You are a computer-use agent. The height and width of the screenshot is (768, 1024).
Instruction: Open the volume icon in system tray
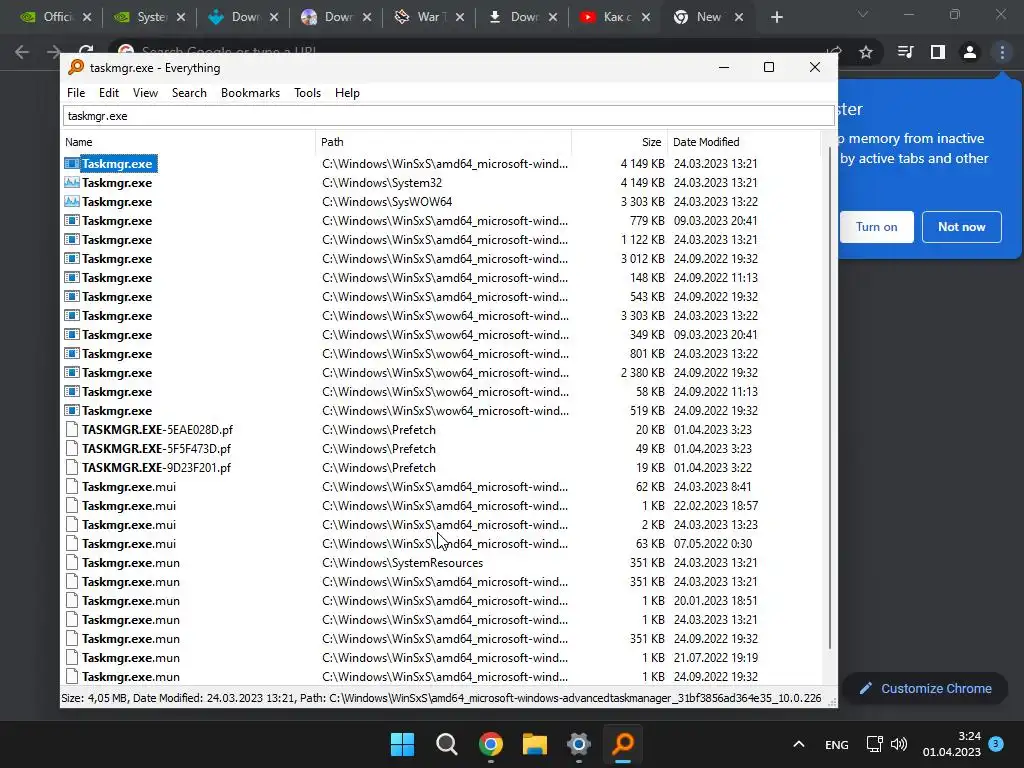point(899,744)
